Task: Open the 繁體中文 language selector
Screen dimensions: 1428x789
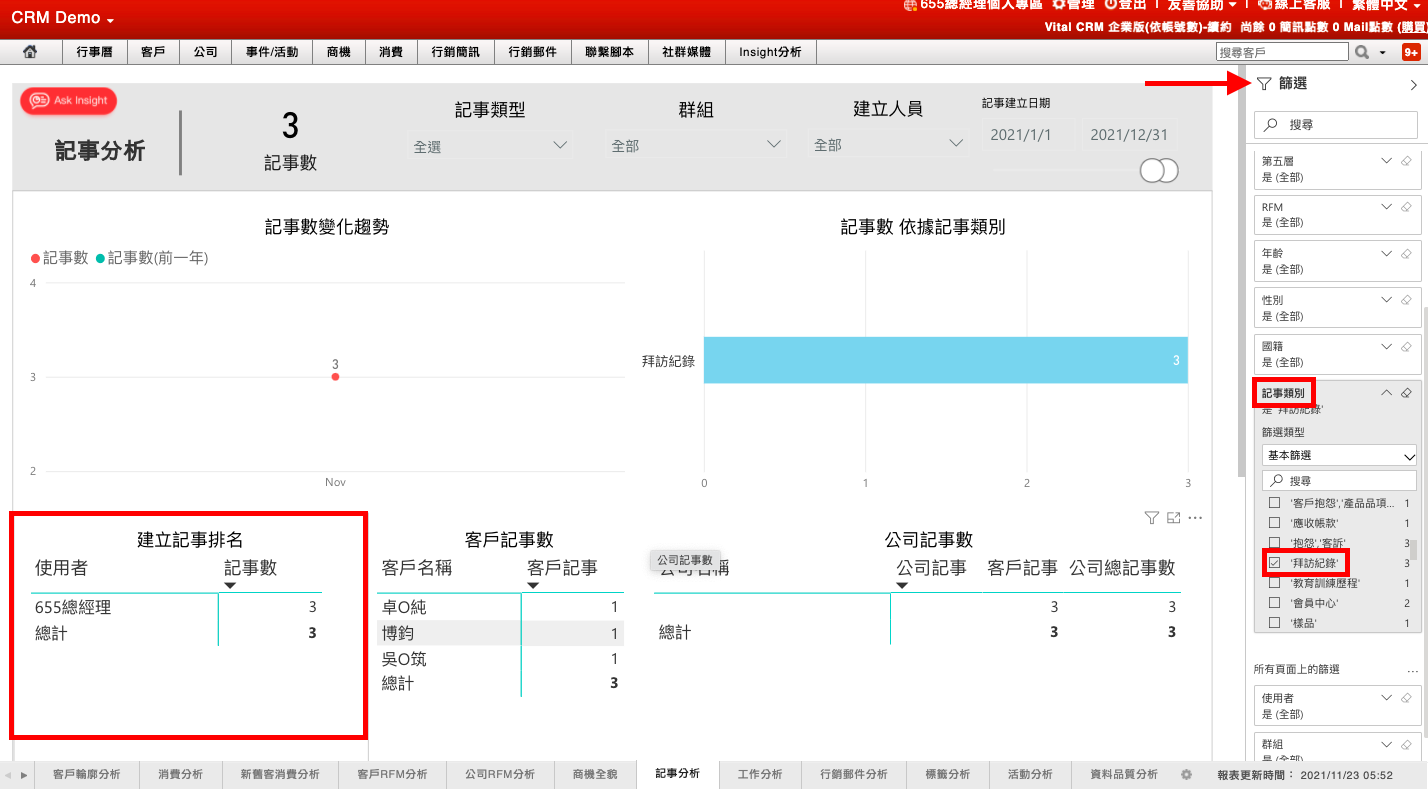Action: (1386, 5)
